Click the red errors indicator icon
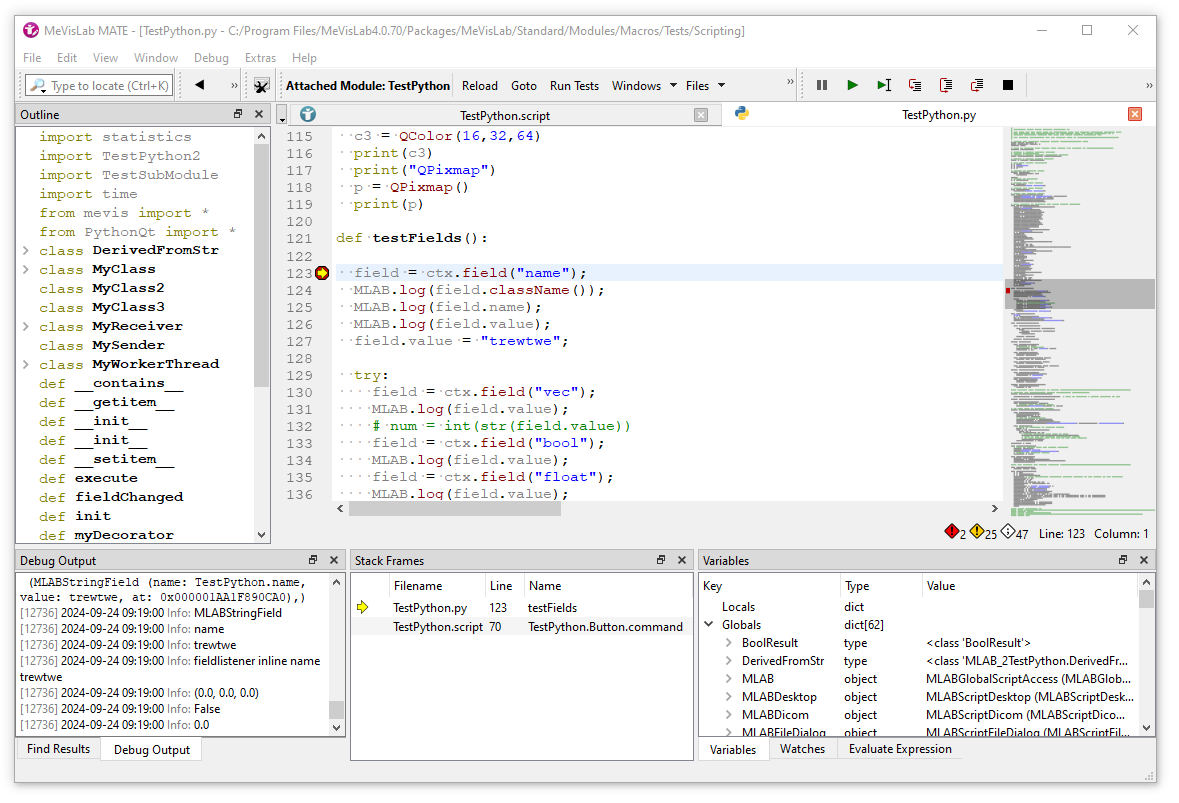This screenshot has width=1179, height=803. click(951, 533)
